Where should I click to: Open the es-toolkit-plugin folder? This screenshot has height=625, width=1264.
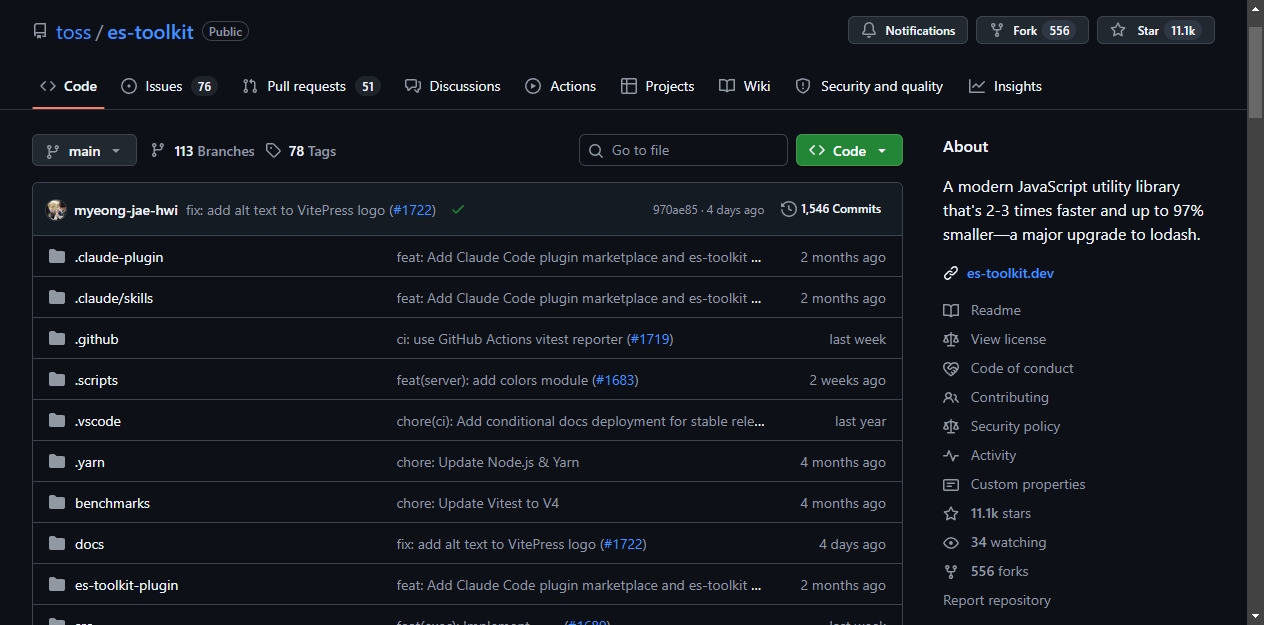click(127, 585)
